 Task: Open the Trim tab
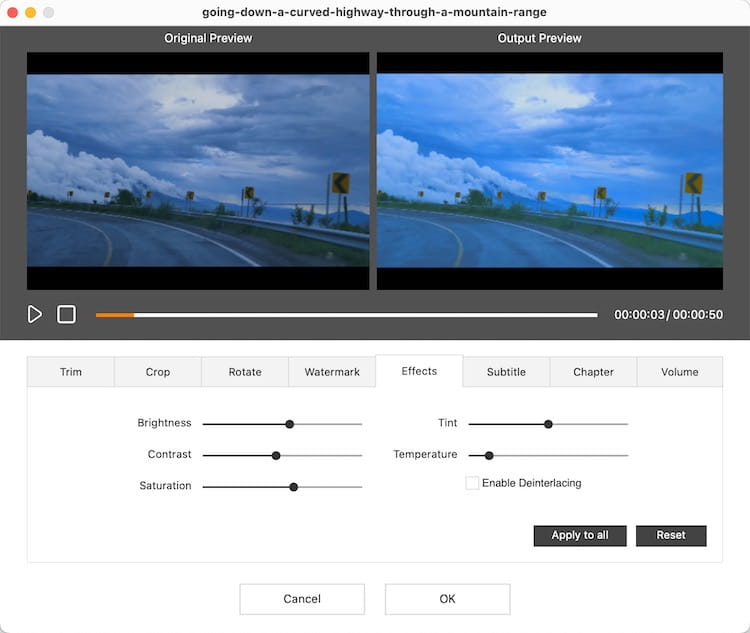[71, 372]
